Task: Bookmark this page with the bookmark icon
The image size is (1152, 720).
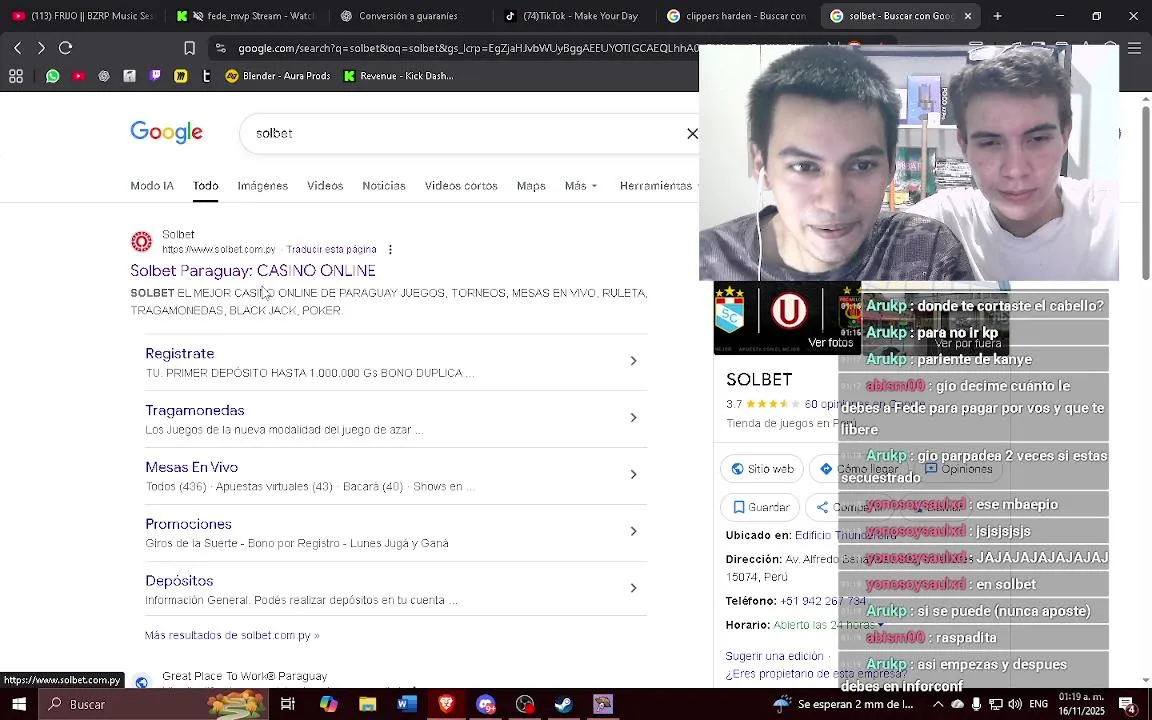Action: click(x=190, y=48)
